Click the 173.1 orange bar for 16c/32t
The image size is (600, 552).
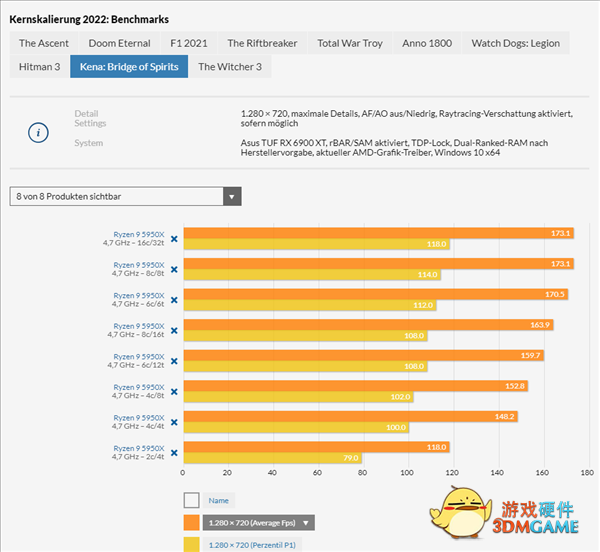(x=378, y=233)
